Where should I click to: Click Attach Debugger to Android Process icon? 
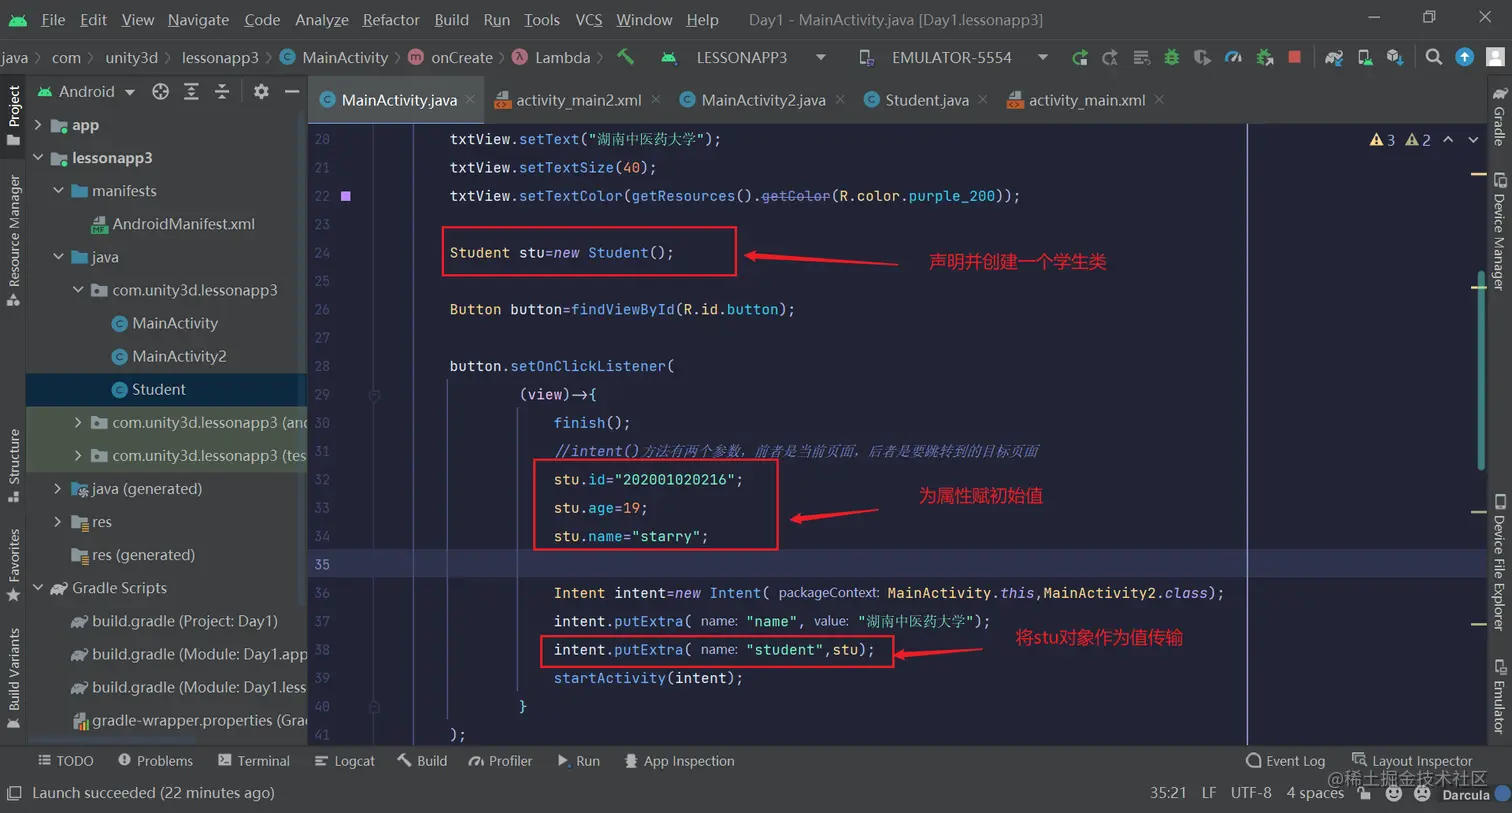[1264, 58]
